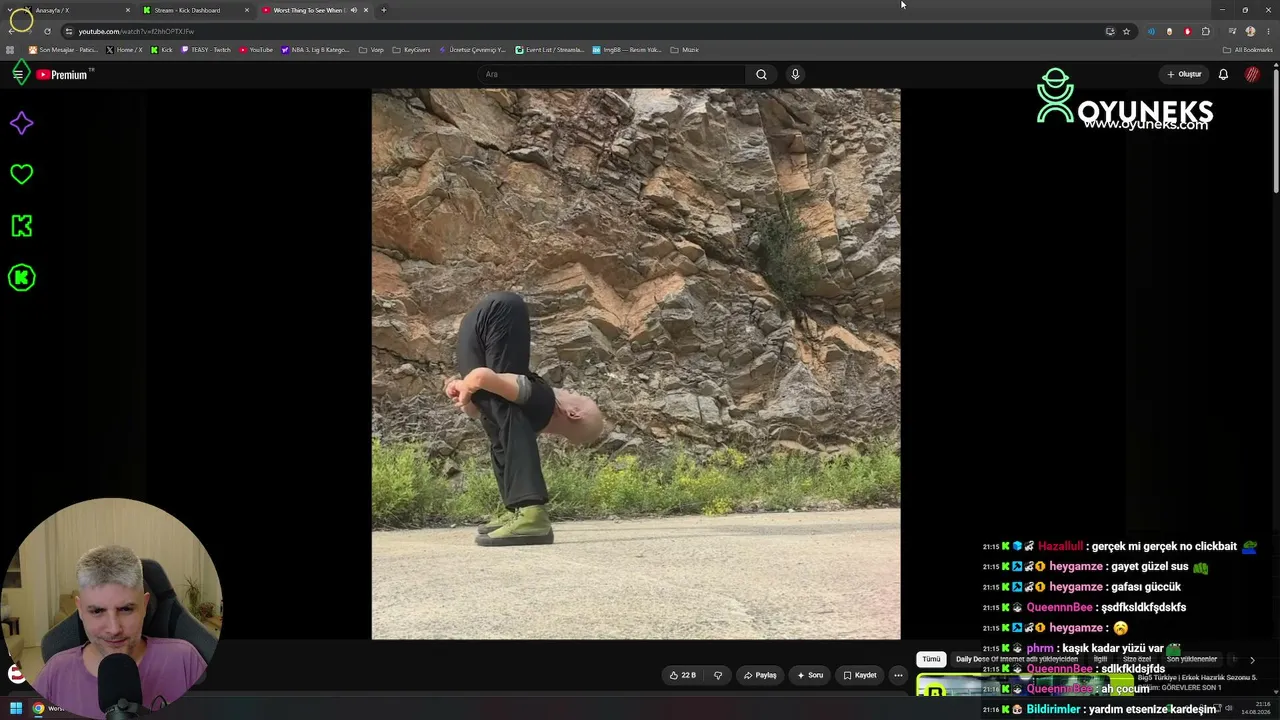1280x720 pixels.
Task: Go to YouTube Premium home logo
Action: tap(64, 74)
